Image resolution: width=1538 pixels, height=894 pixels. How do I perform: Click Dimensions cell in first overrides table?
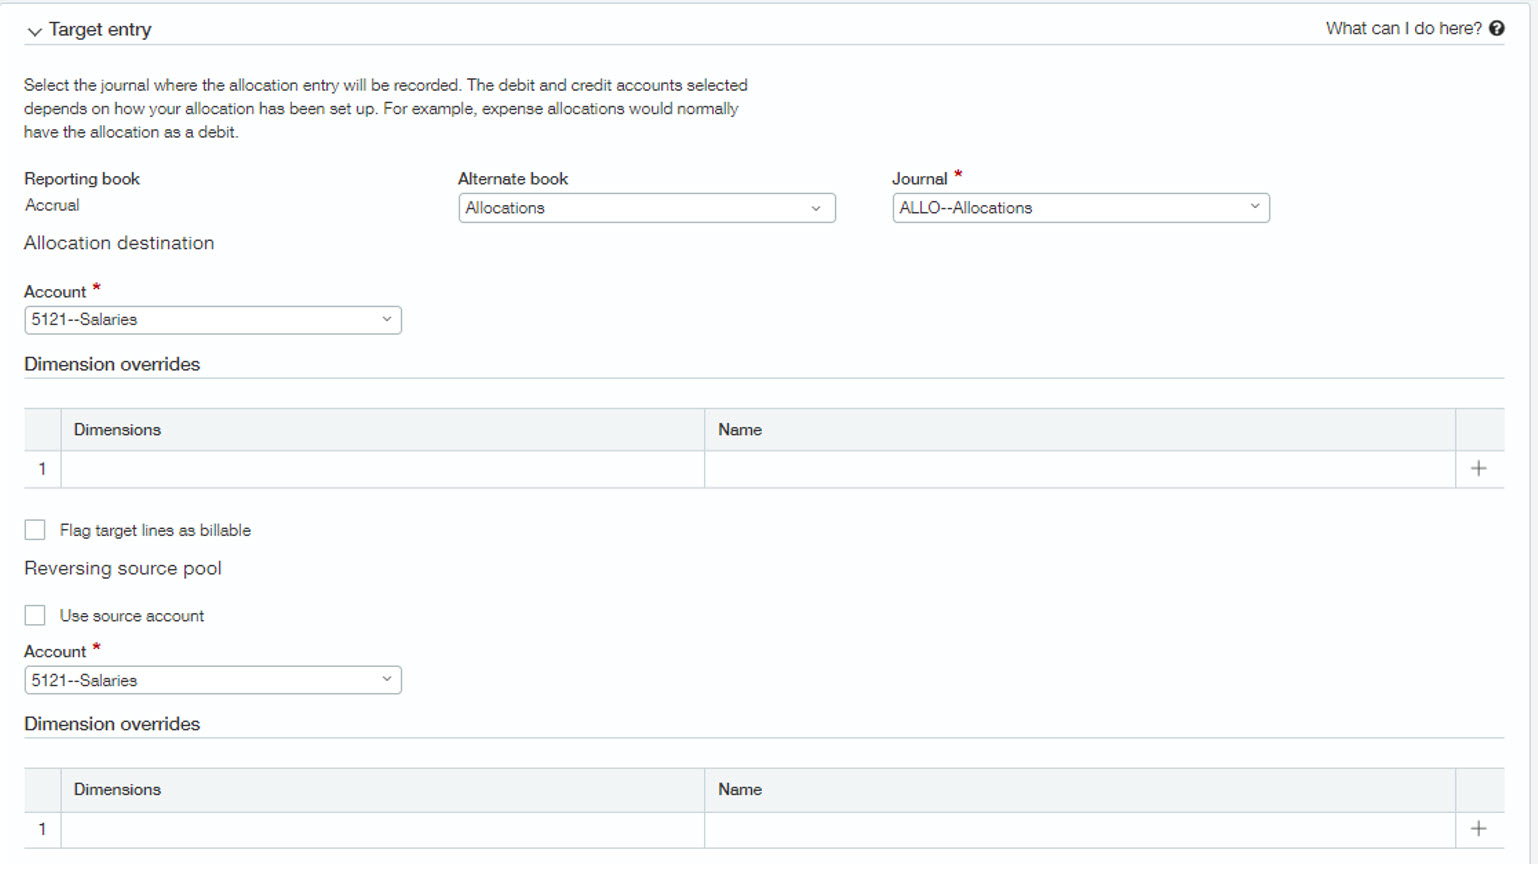[382, 469]
